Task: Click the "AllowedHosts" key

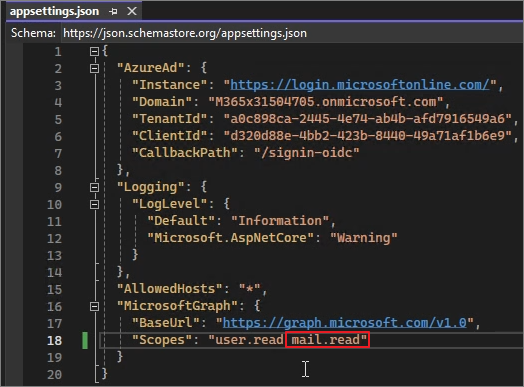Action: pyautogui.click(x=170, y=289)
